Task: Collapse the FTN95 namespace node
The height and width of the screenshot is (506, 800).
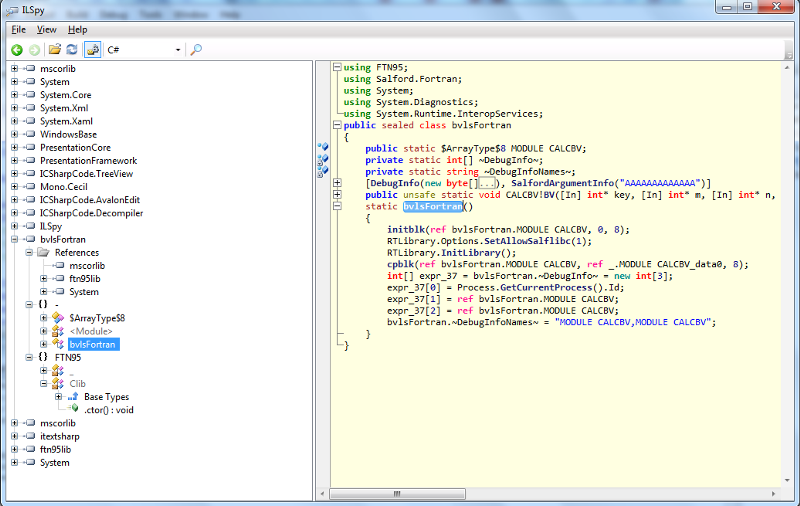Action: 29,357
